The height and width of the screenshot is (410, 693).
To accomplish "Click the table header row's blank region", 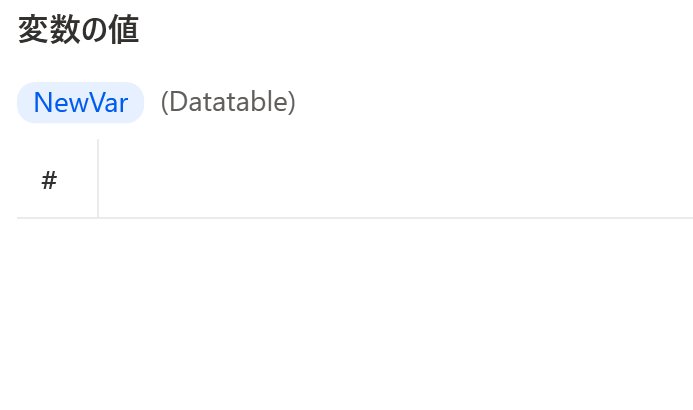I will (396, 178).
